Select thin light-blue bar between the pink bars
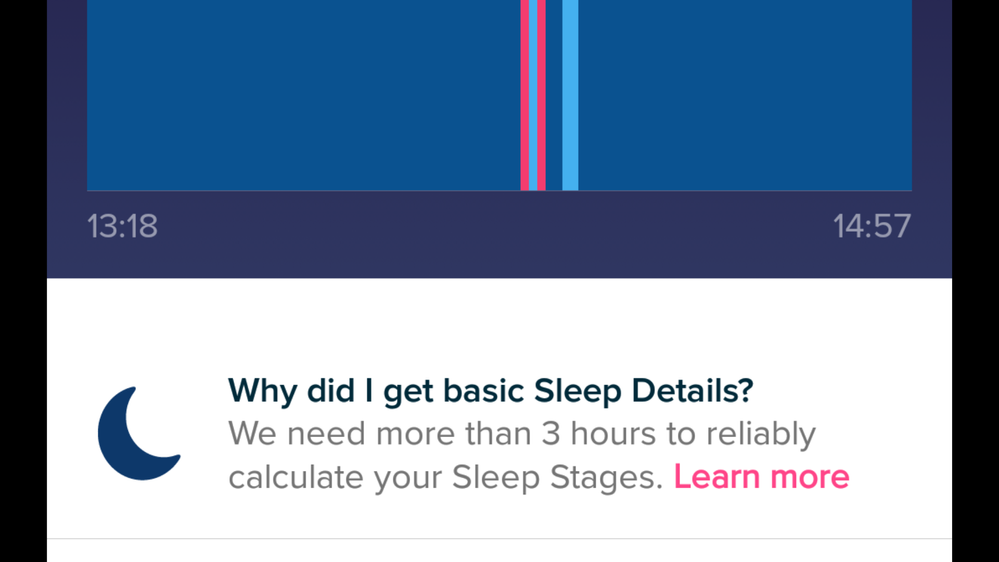The image size is (999, 562). tap(534, 95)
